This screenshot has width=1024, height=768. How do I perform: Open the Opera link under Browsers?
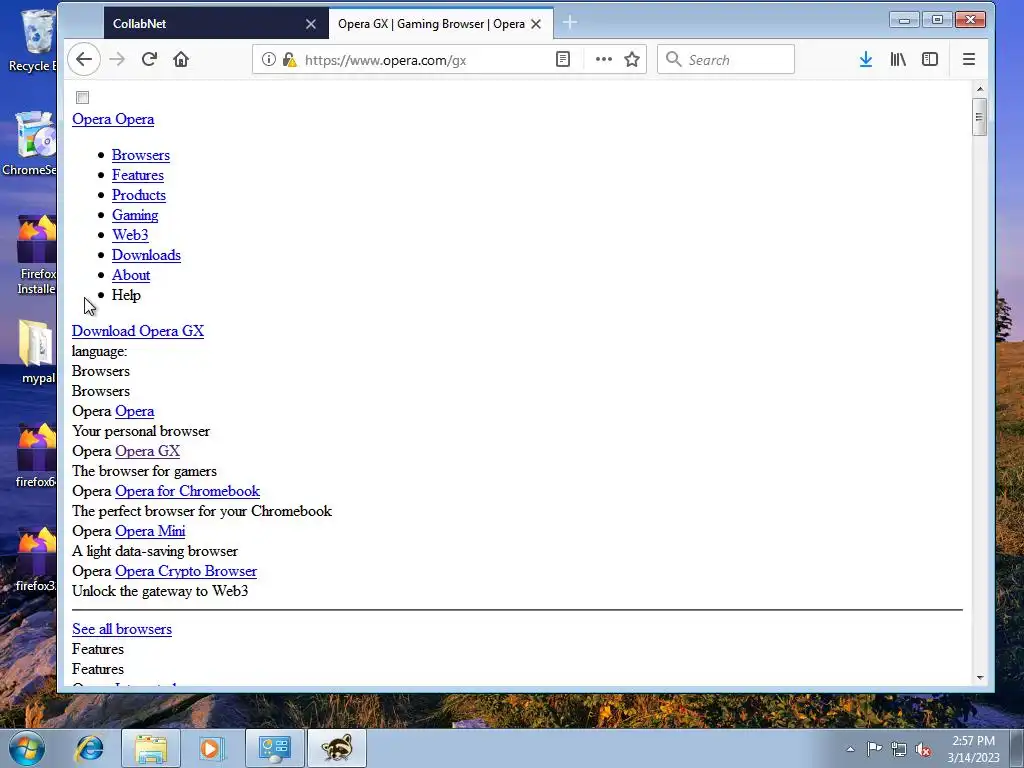[135, 411]
